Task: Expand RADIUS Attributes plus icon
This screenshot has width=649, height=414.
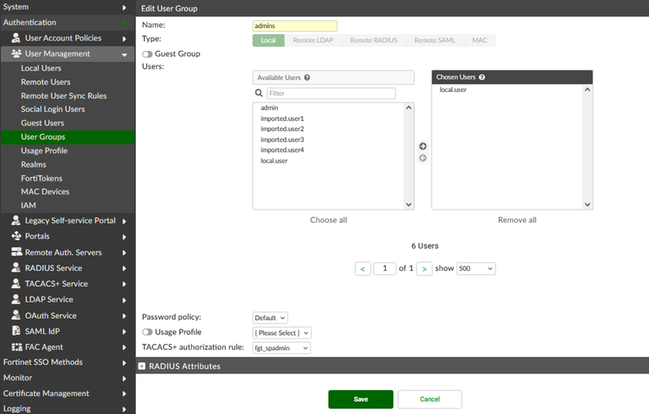Action: 142,366
